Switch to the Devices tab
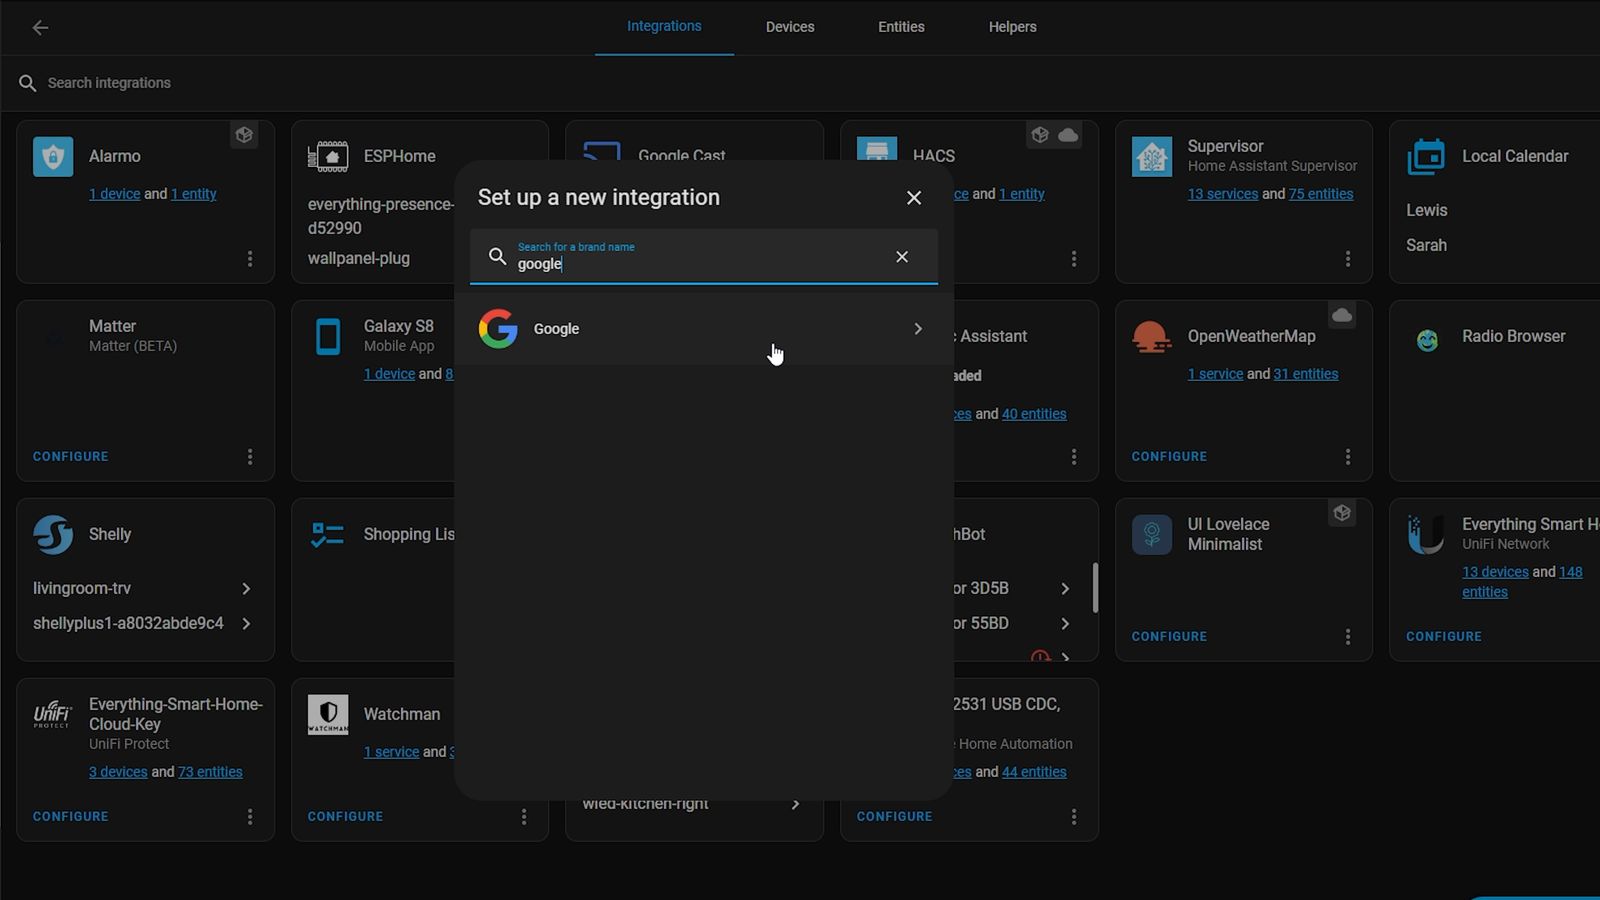 tap(789, 27)
